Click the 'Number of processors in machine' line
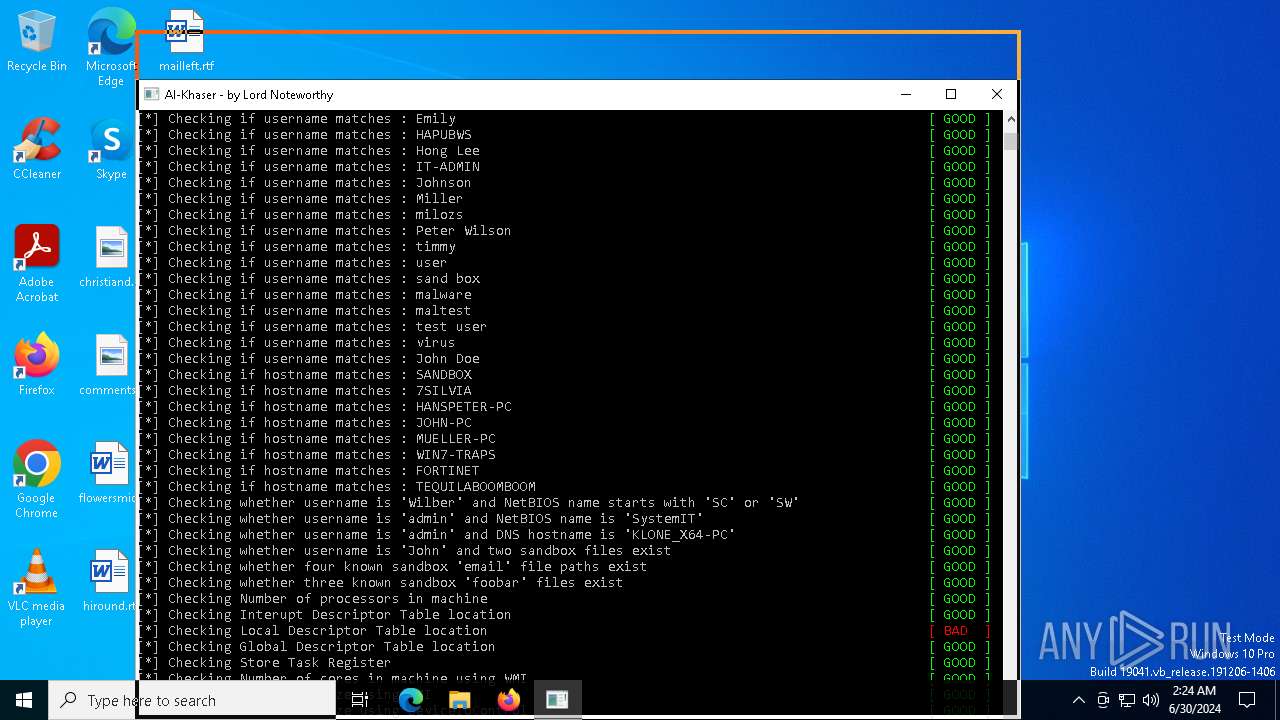The width and height of the screenshot is (1280, 720). coord(313,599)
